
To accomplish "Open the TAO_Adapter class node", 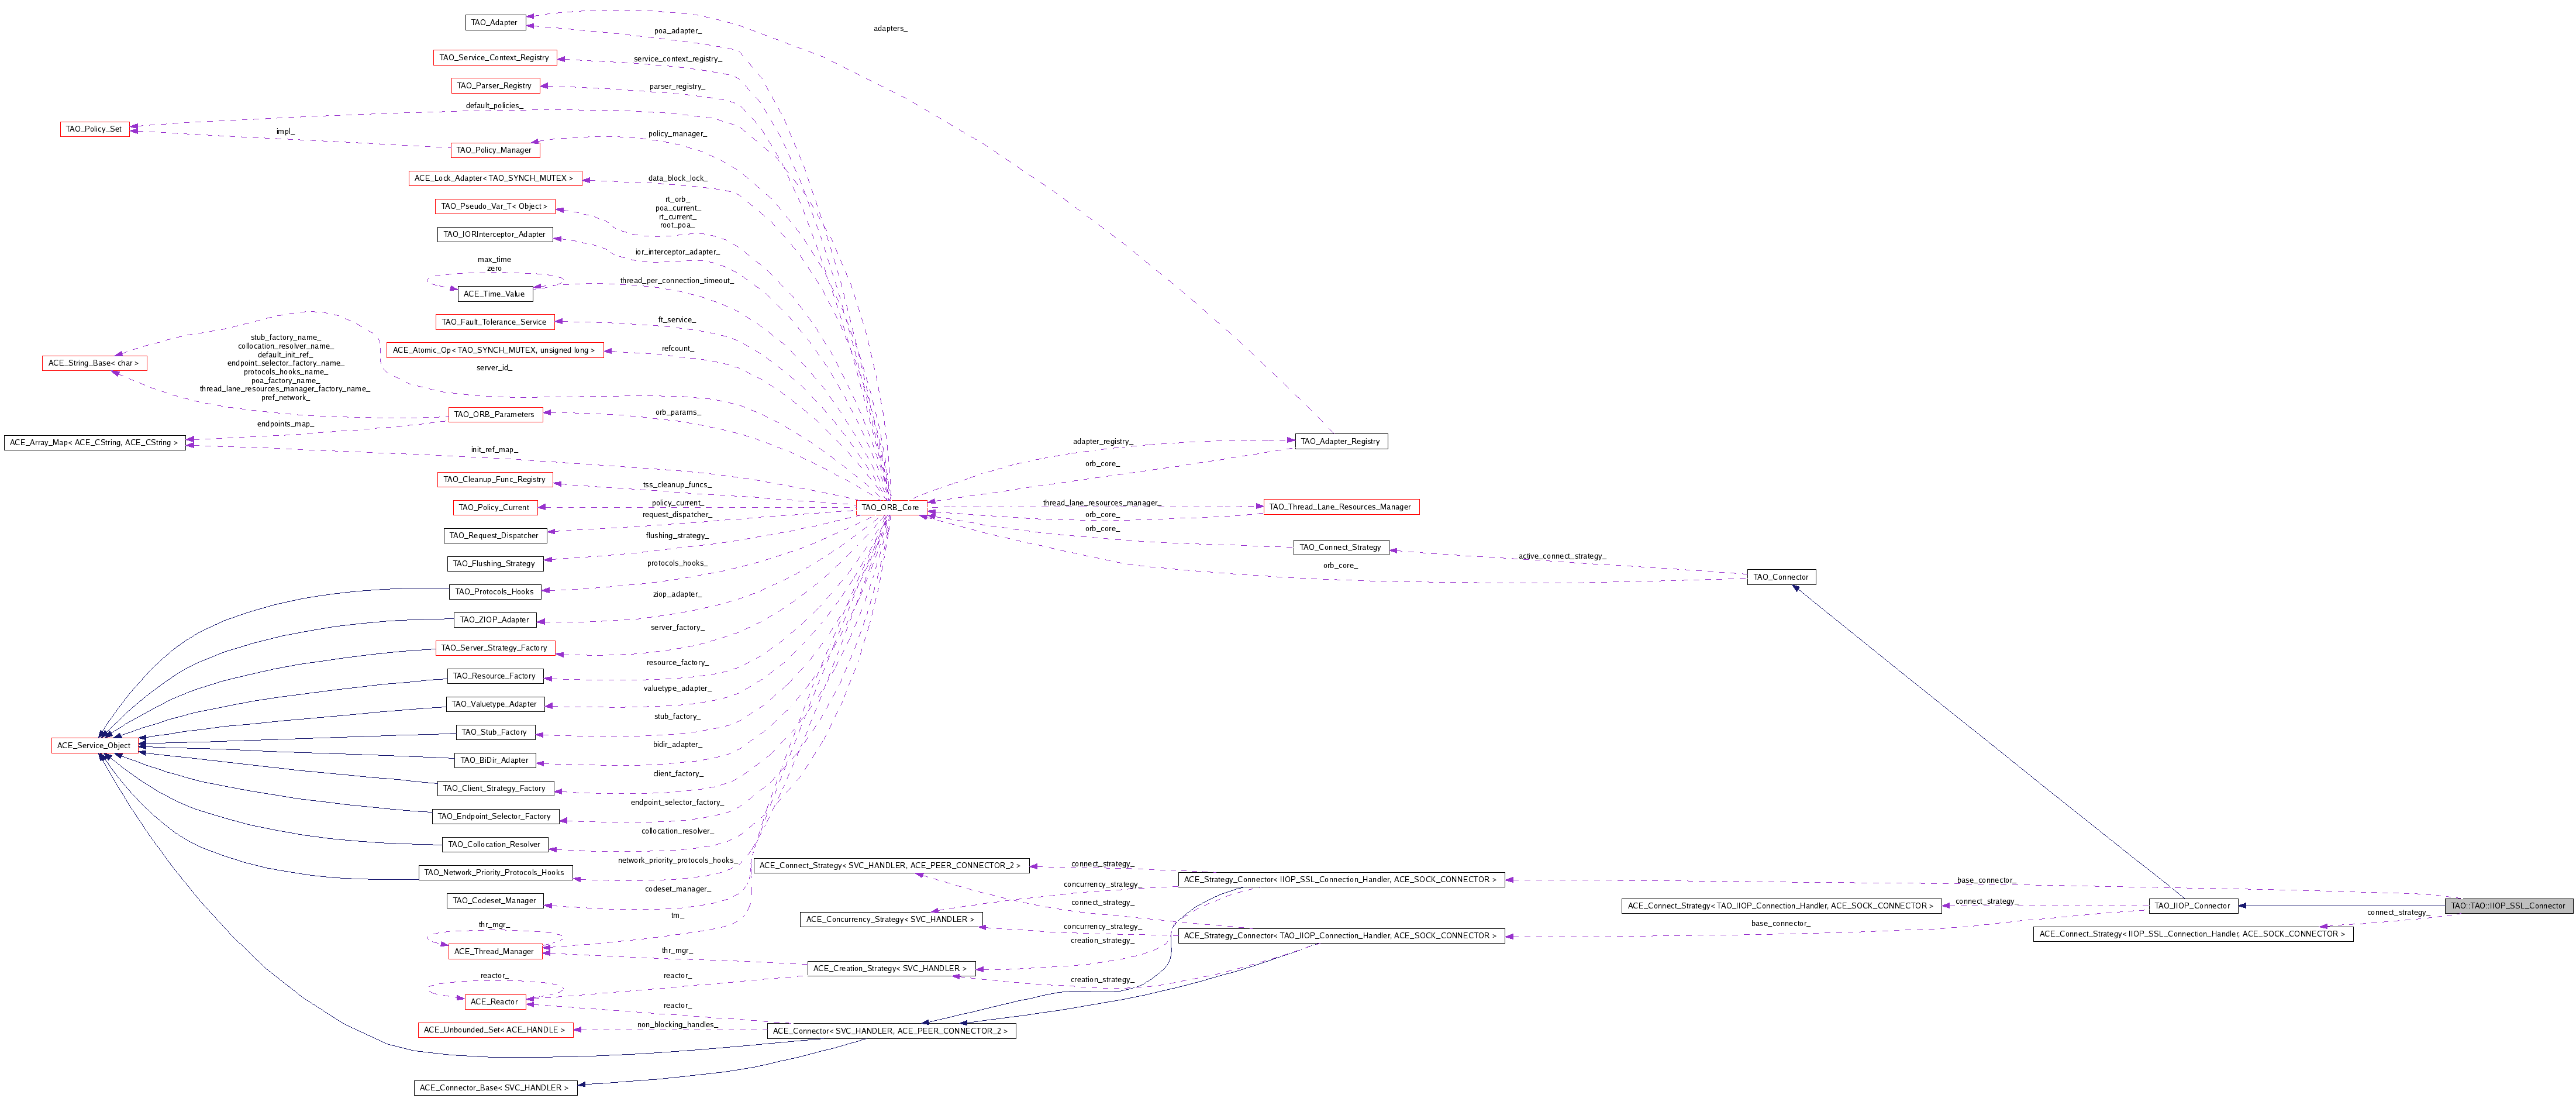I will (495, 22).
